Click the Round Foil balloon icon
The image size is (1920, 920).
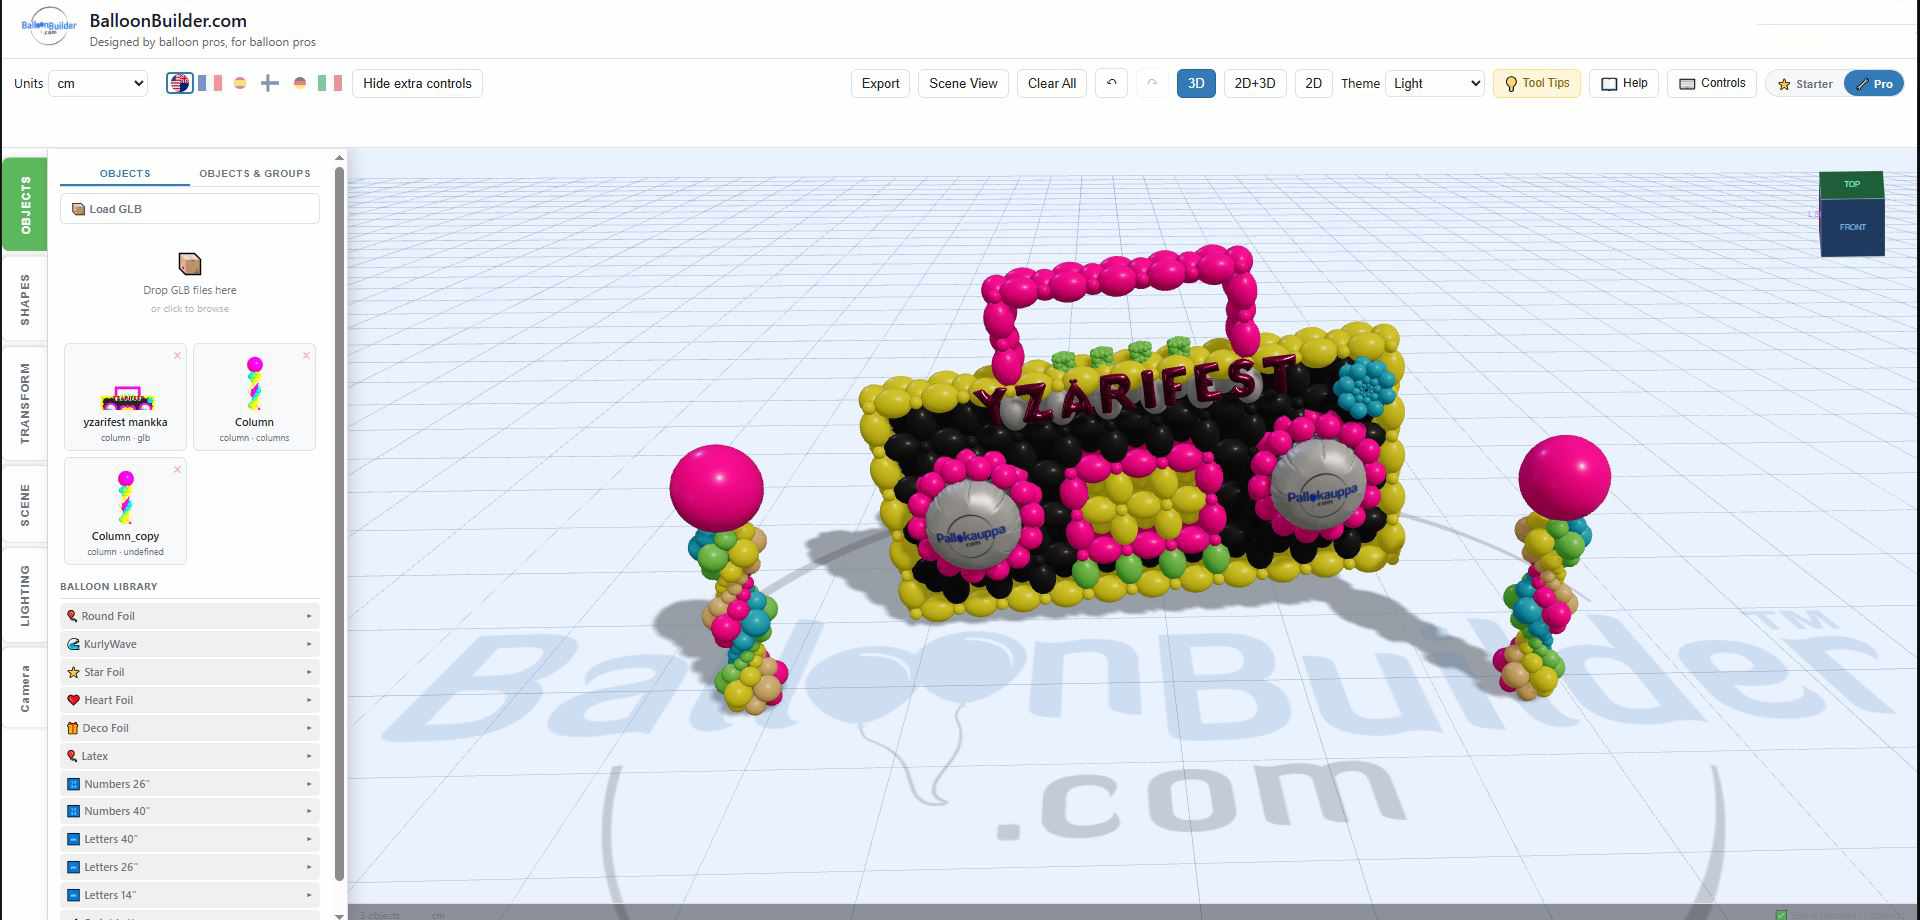pyautogui.click(x=72, y=616)
